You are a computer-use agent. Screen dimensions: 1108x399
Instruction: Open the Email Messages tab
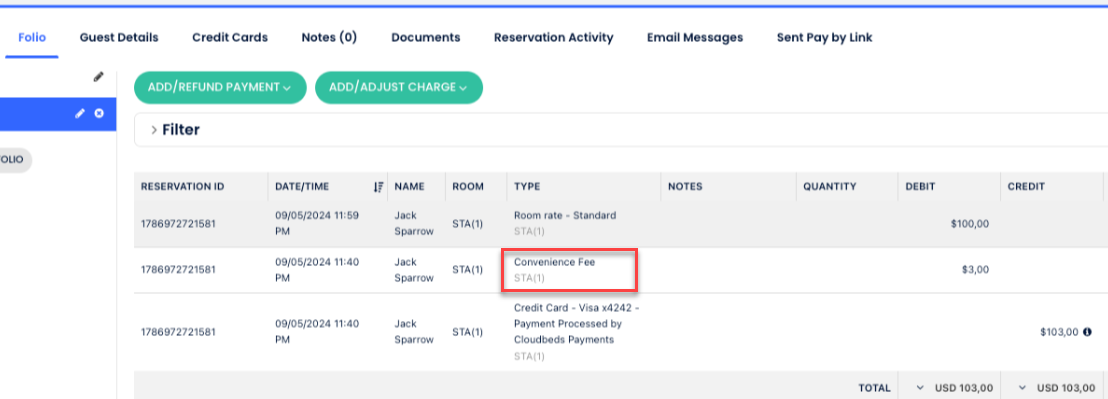tap(695, 37)
